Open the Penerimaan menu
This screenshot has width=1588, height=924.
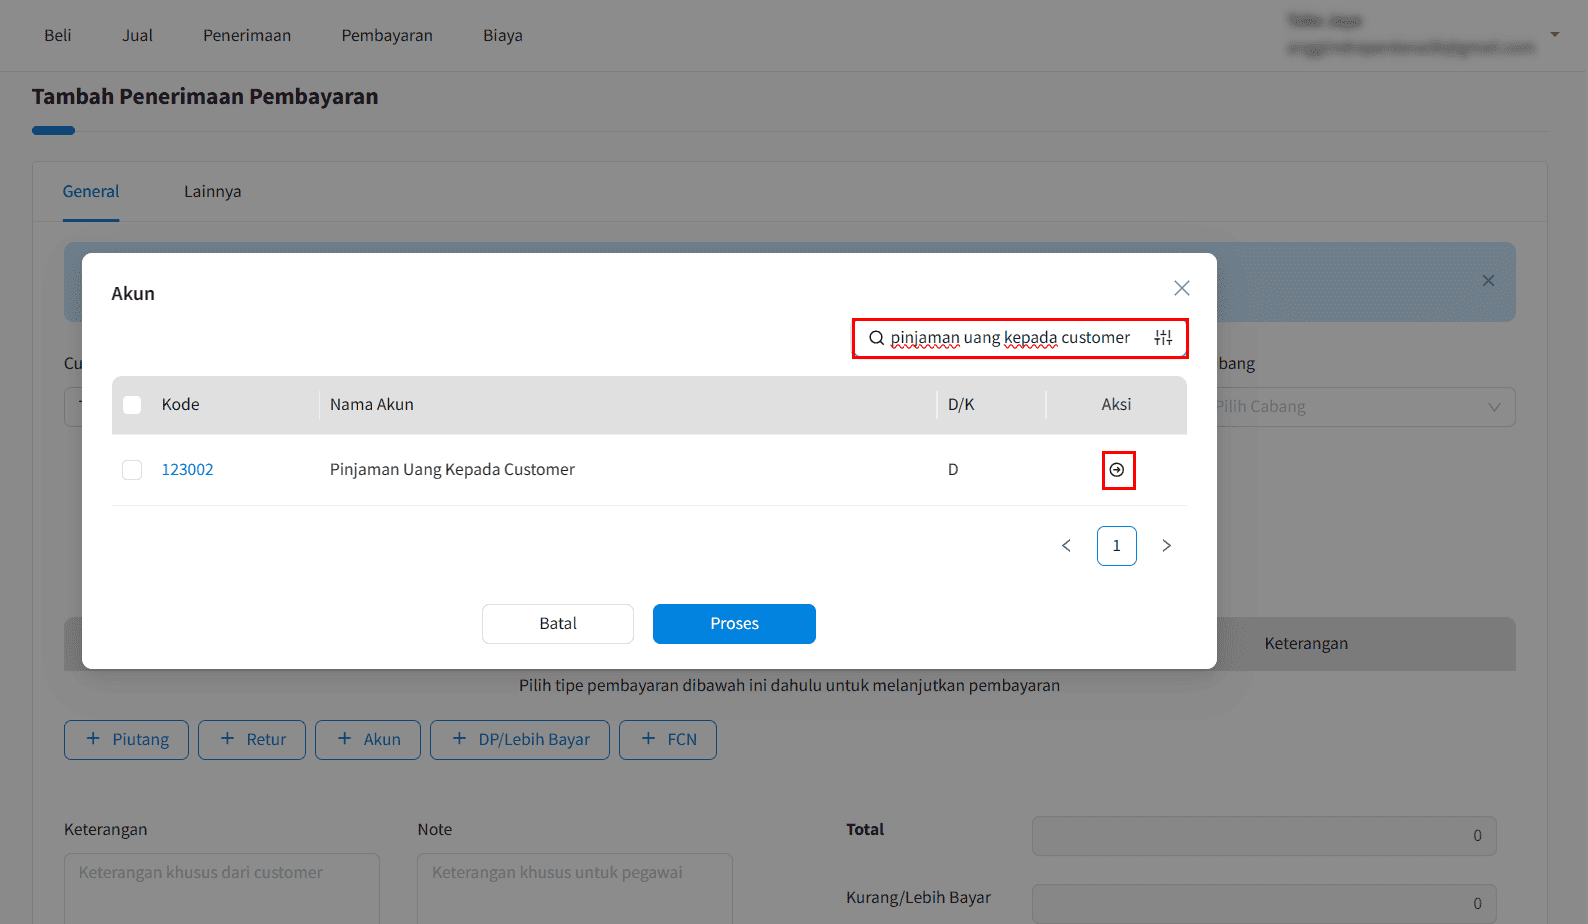(x=247, y=36)
